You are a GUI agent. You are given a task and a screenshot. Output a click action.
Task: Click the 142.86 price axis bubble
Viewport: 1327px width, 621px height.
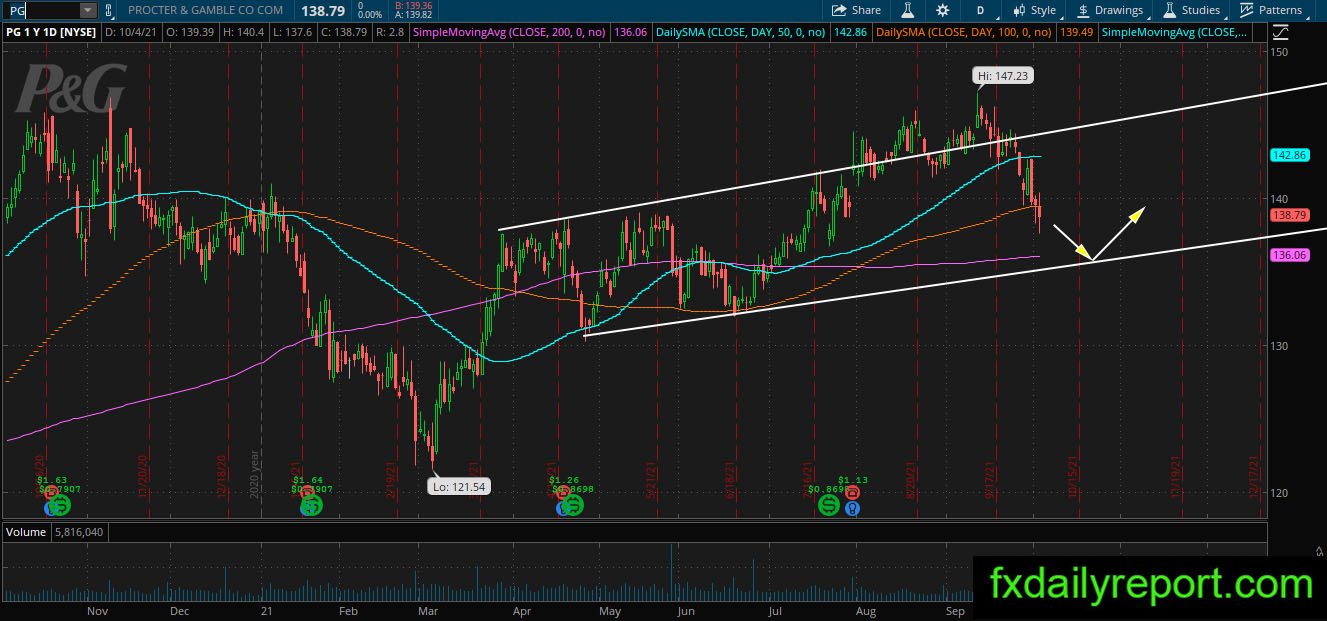pos(1289,155)
